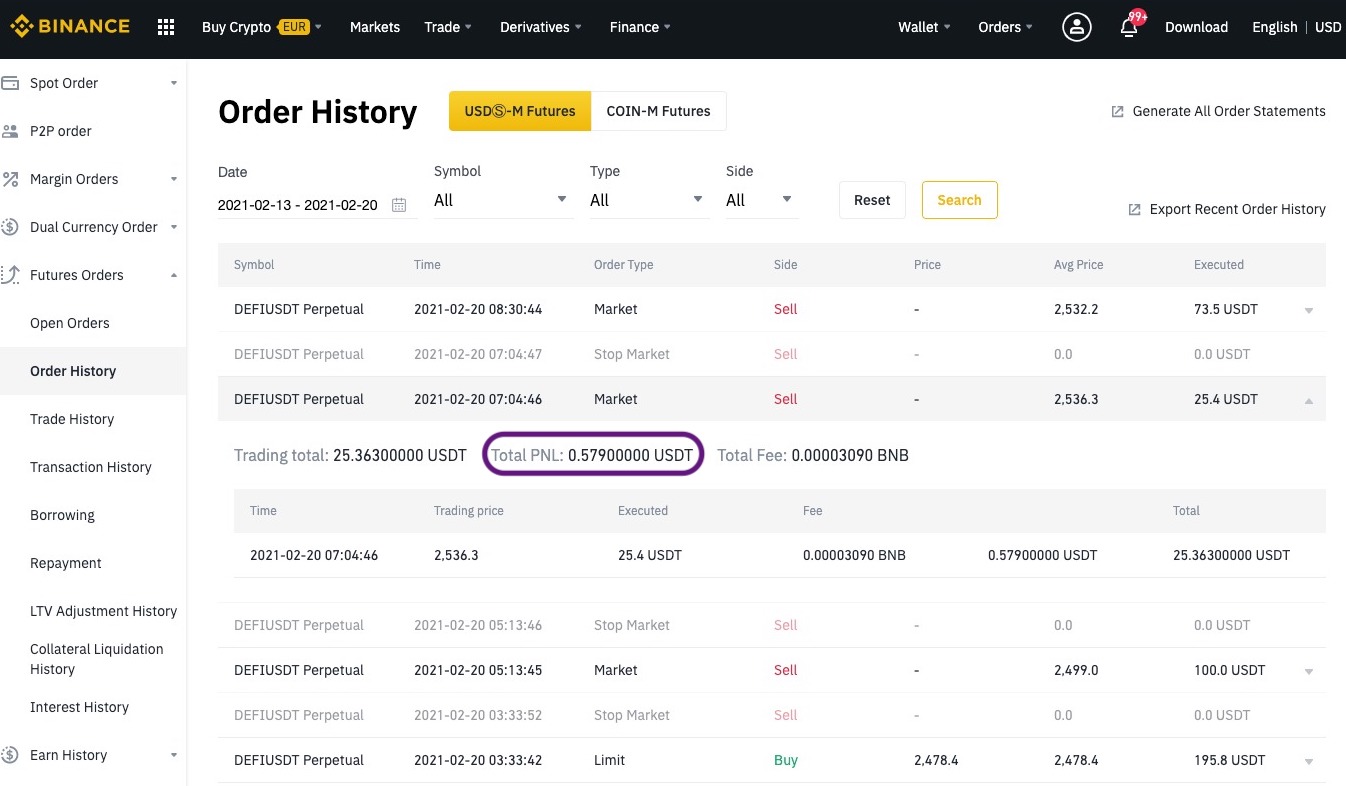Open Borrowing in the sidebar
The width and height of the screenshot is (1346, 786).
[x=62, y=515]
